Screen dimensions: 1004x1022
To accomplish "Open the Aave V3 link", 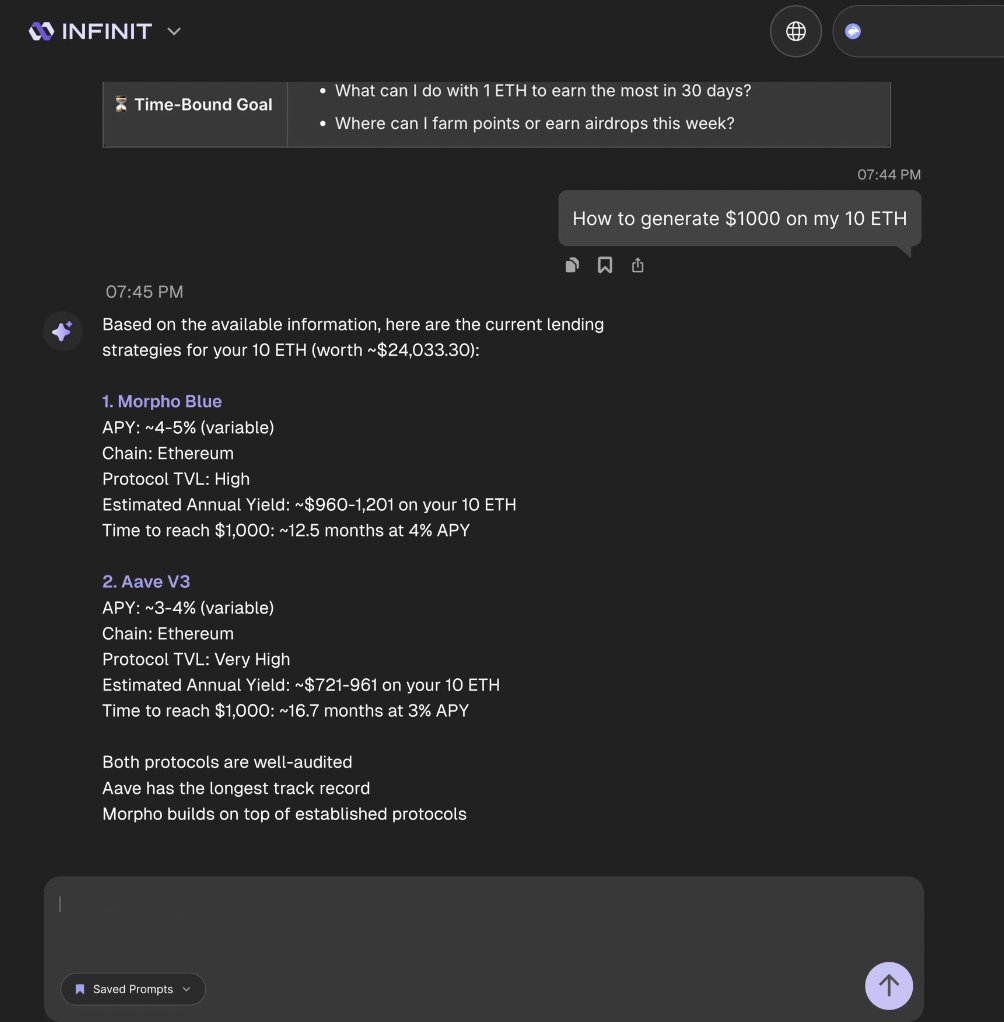I will pos(146,581).
